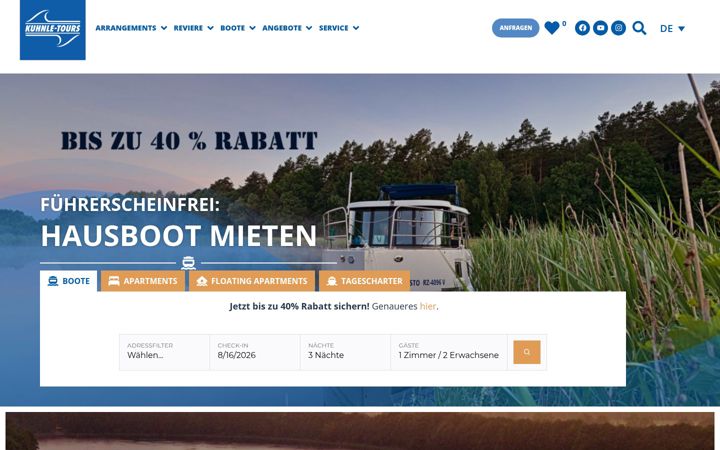
Task: Click the Tagescharter boat icon
Action: [x=332, y=281]
